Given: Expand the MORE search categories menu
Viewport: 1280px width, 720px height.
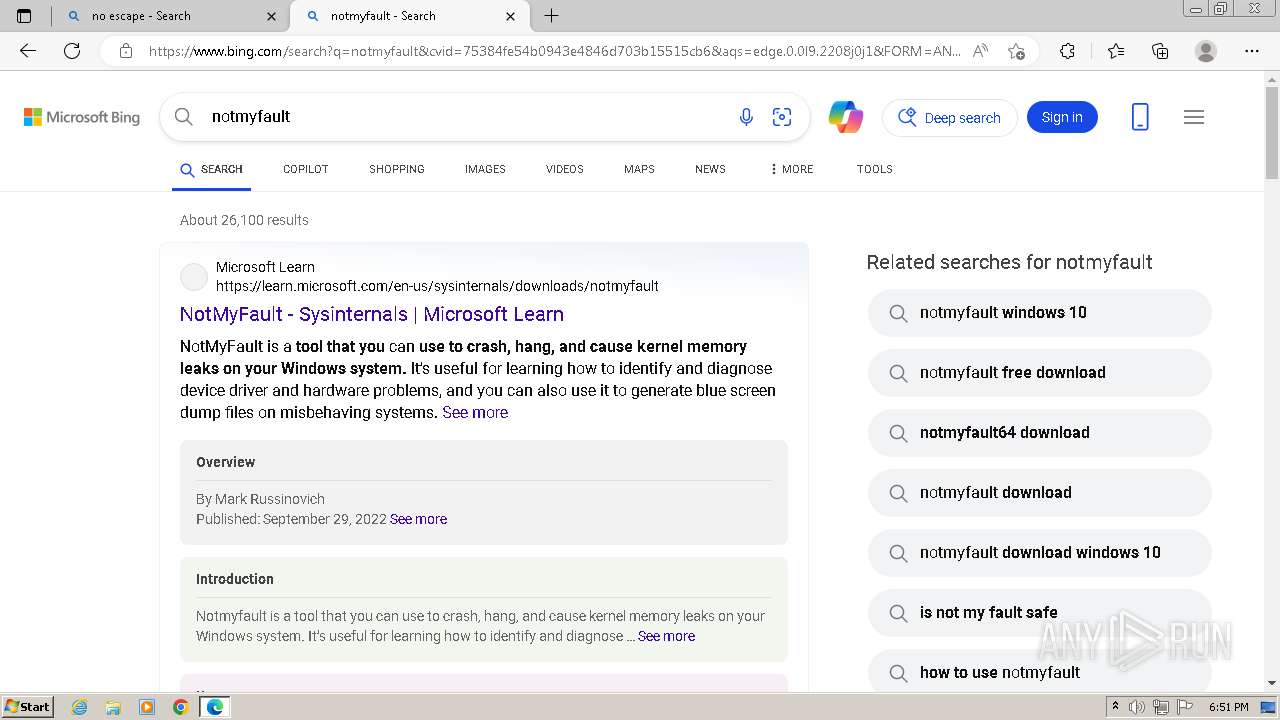Looking at the screenshot, I should (x=791, y=169).
